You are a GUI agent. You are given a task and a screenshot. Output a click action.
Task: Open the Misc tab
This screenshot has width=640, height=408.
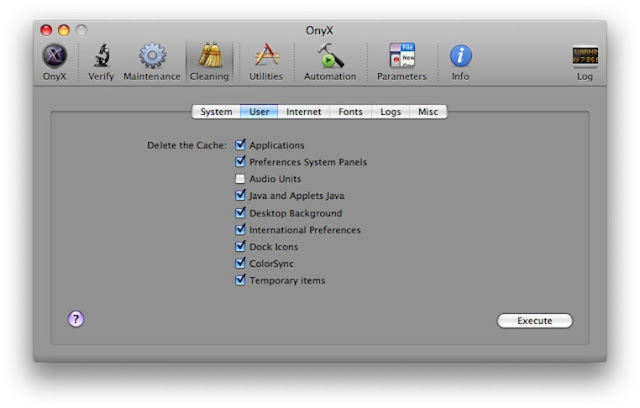pos(428,112)
